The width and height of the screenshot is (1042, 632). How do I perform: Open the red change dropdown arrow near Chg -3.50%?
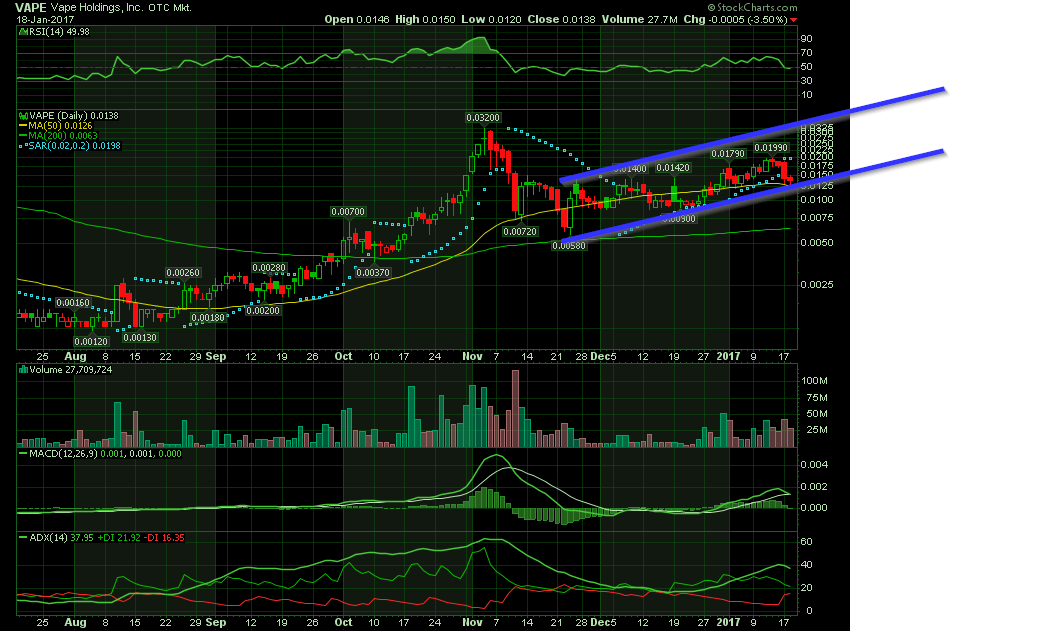coord(795,18)
